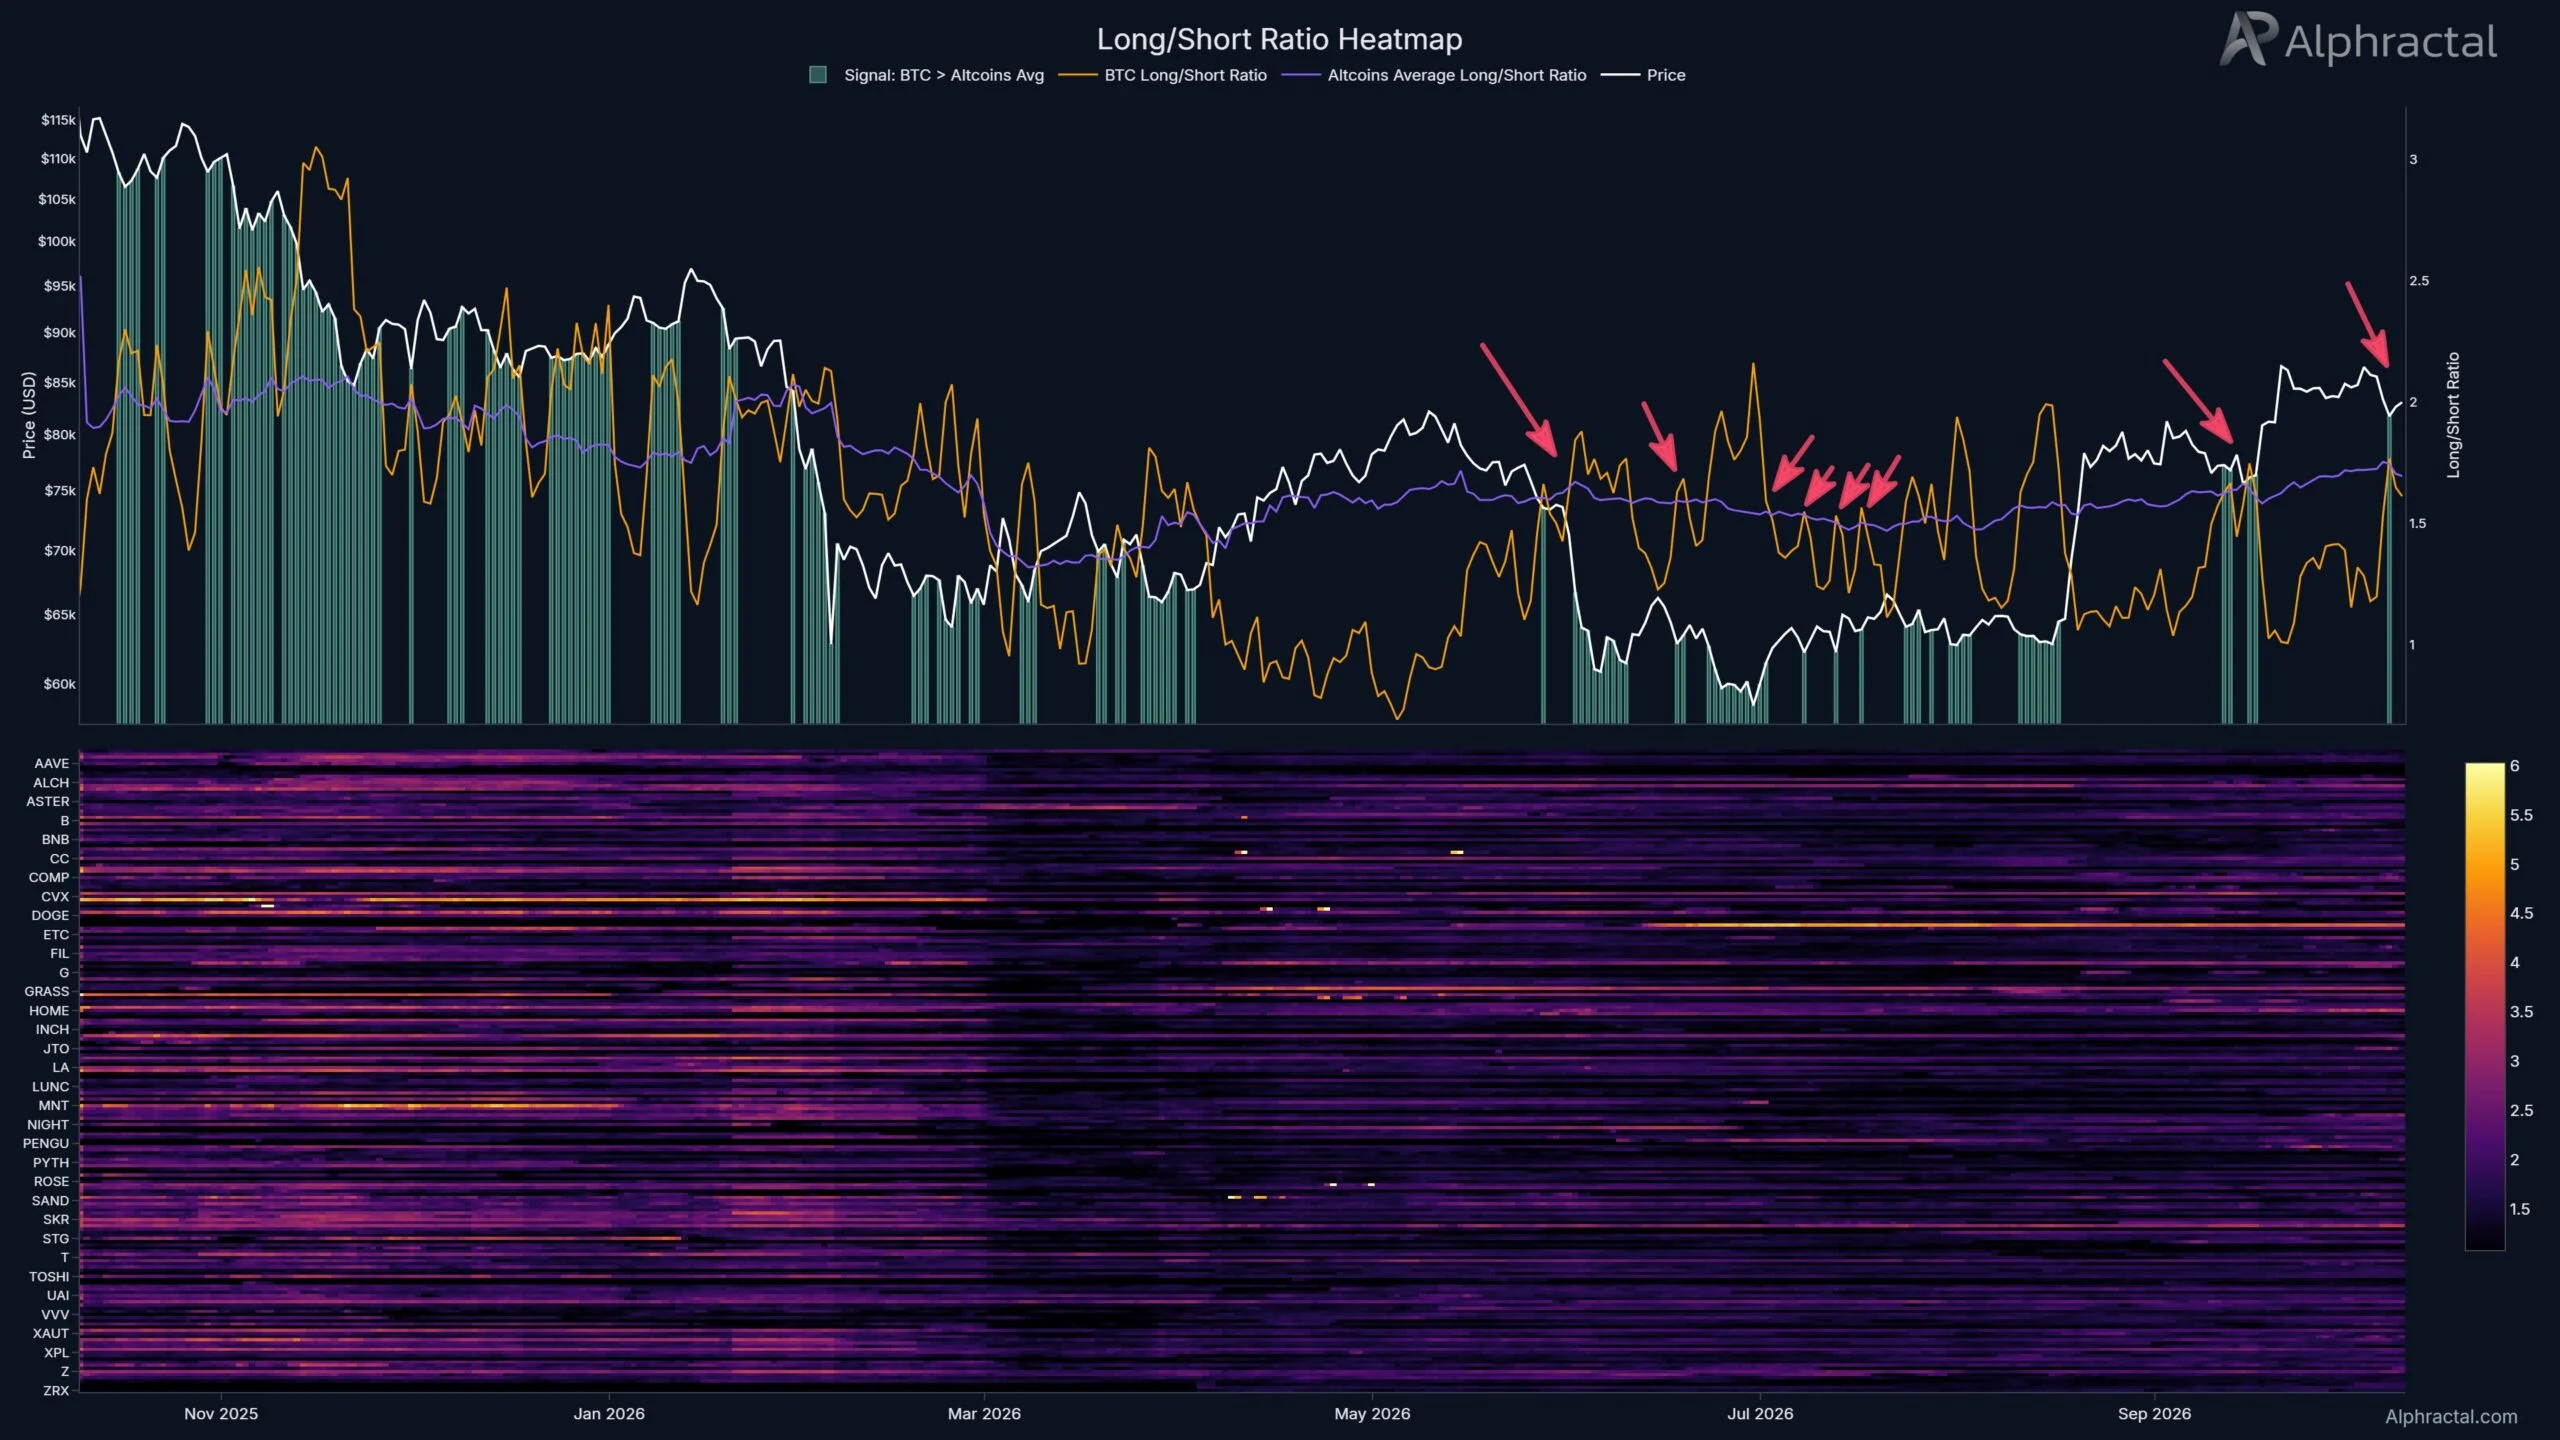Select the ETC heatmap row label

click(56, 934)
